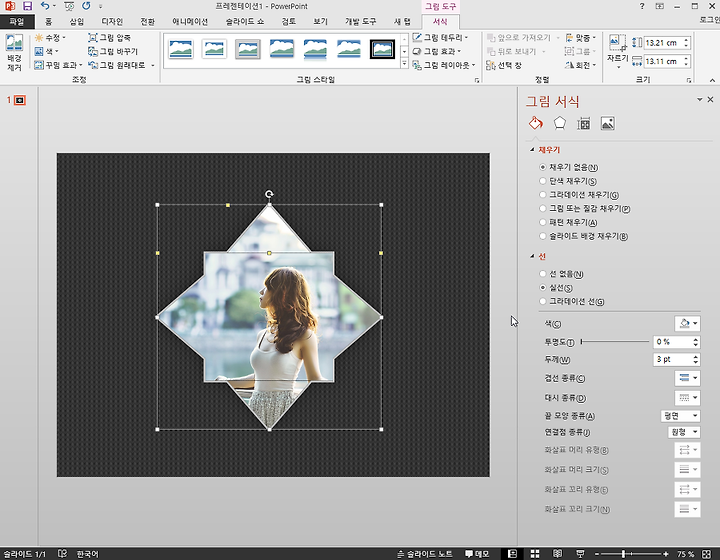Click the 투명도 transparency slider
The width and height of the screenshot is (720, 560).
pos(615,342)
